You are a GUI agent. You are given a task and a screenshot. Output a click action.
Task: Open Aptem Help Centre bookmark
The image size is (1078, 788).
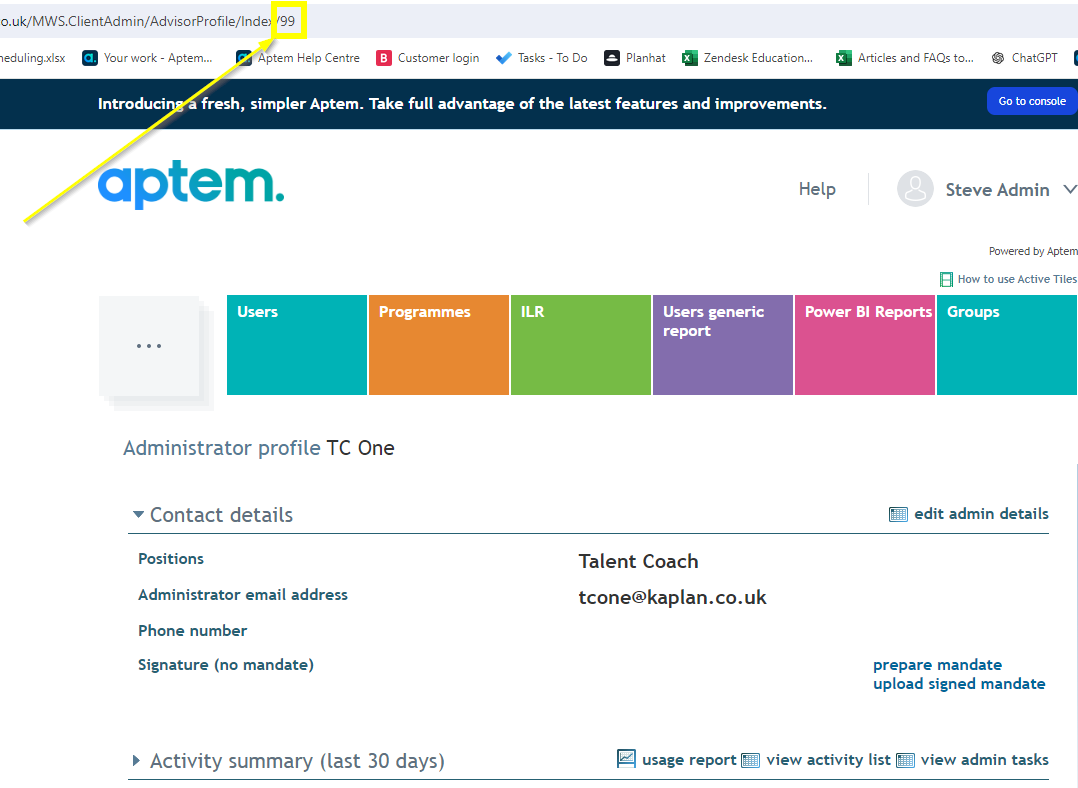point(298,58)
